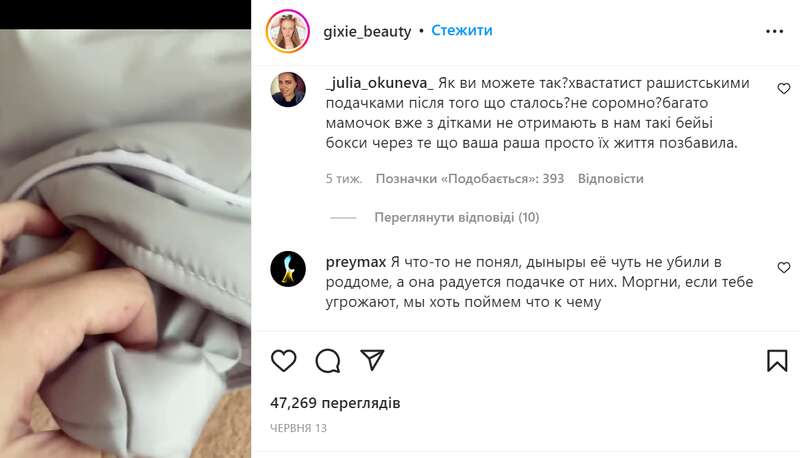Show likes count 393 on comment
The height and width of the screenshot is (458, 800).
click(470, 179)
